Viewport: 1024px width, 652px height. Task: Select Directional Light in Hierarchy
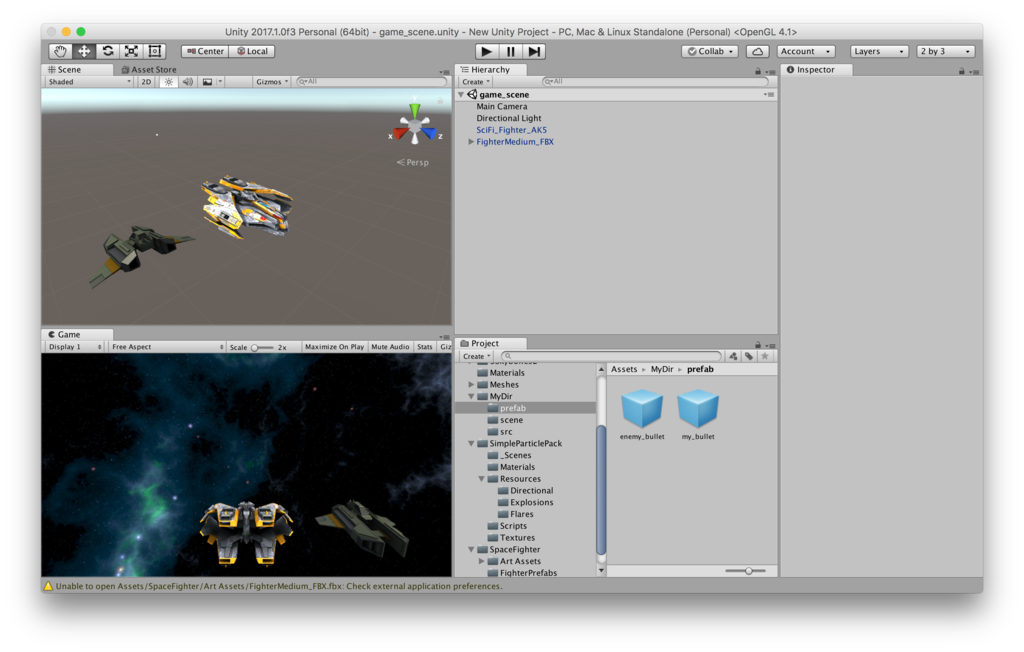click(509, 118)
